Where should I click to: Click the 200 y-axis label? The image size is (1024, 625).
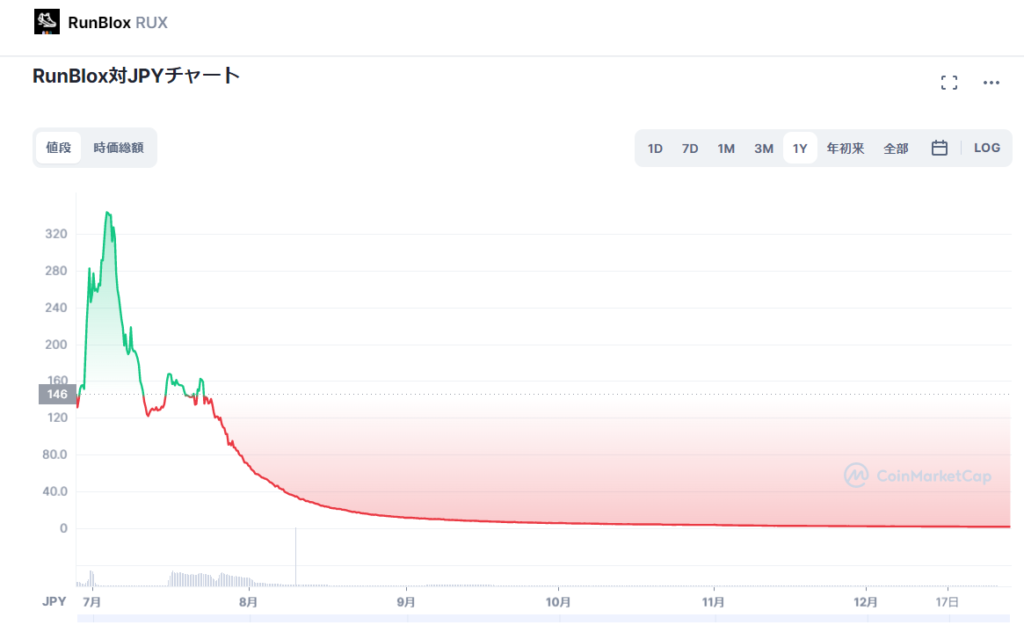tap(56, 344)
